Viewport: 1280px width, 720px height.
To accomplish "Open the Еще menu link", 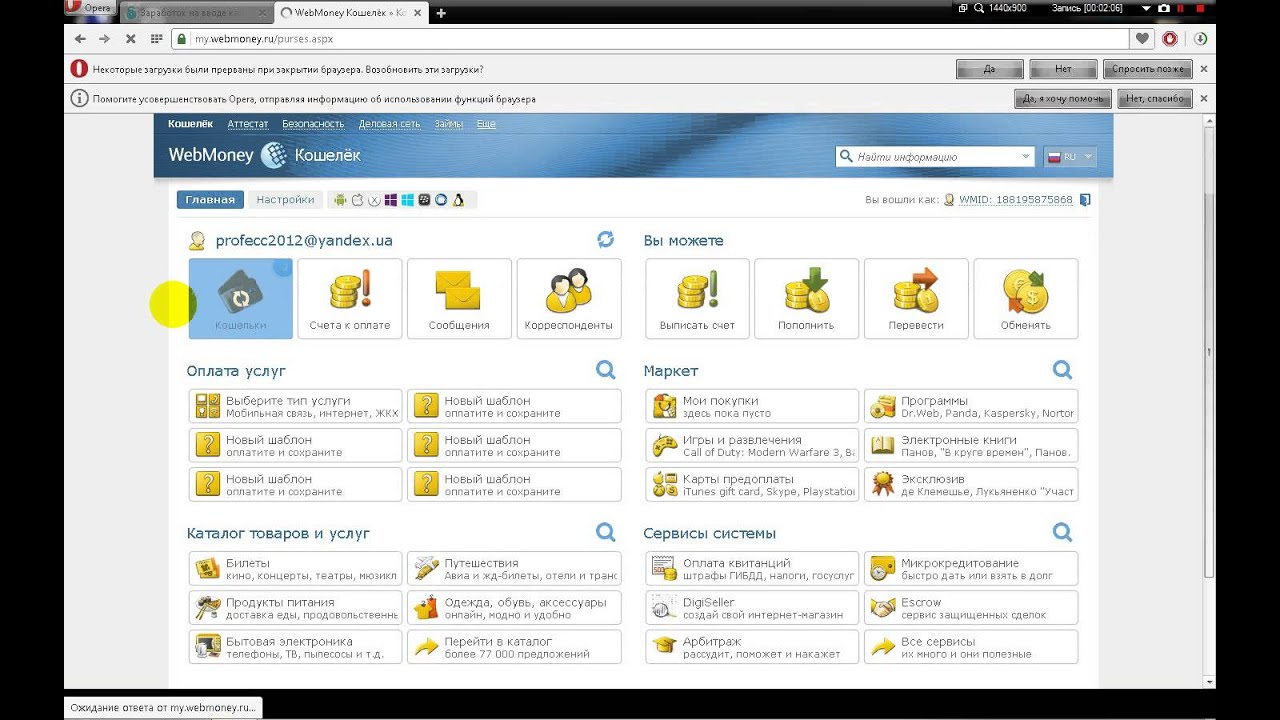I will coord(486,124).
